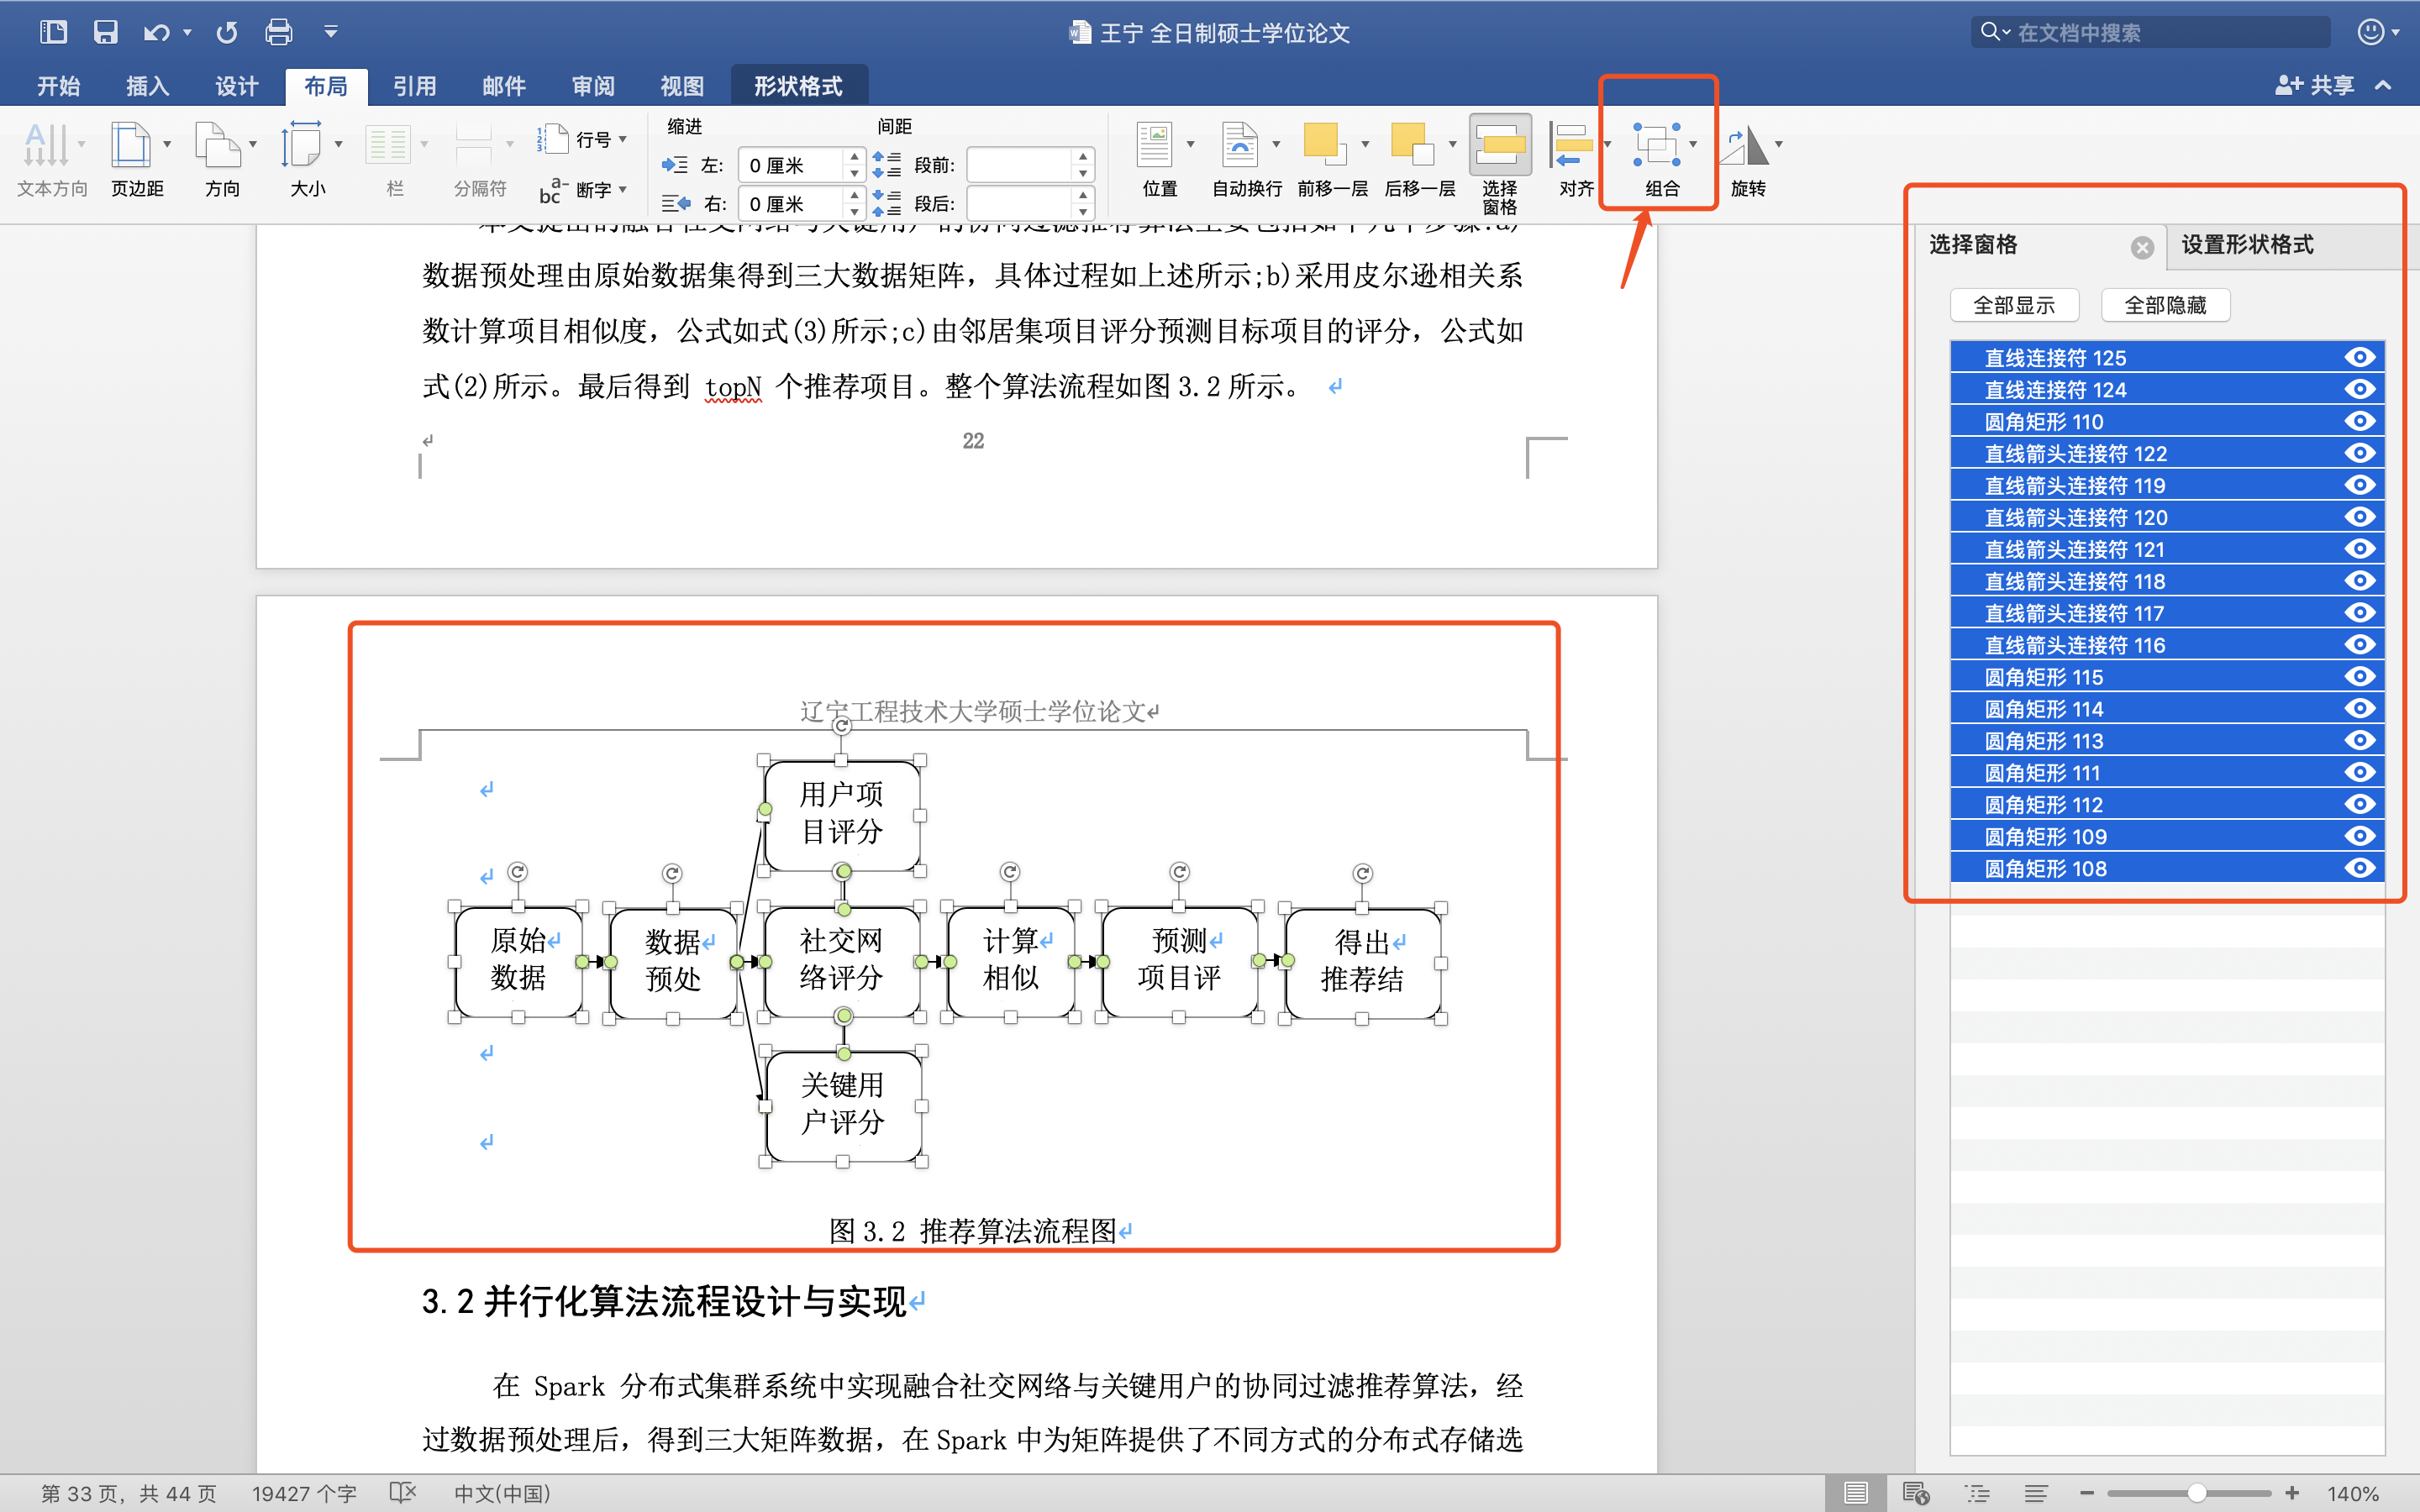2420x1512 pixels.
Task: Hide 直线连接符 124 with eye icon
Action: coord(2359,389)
